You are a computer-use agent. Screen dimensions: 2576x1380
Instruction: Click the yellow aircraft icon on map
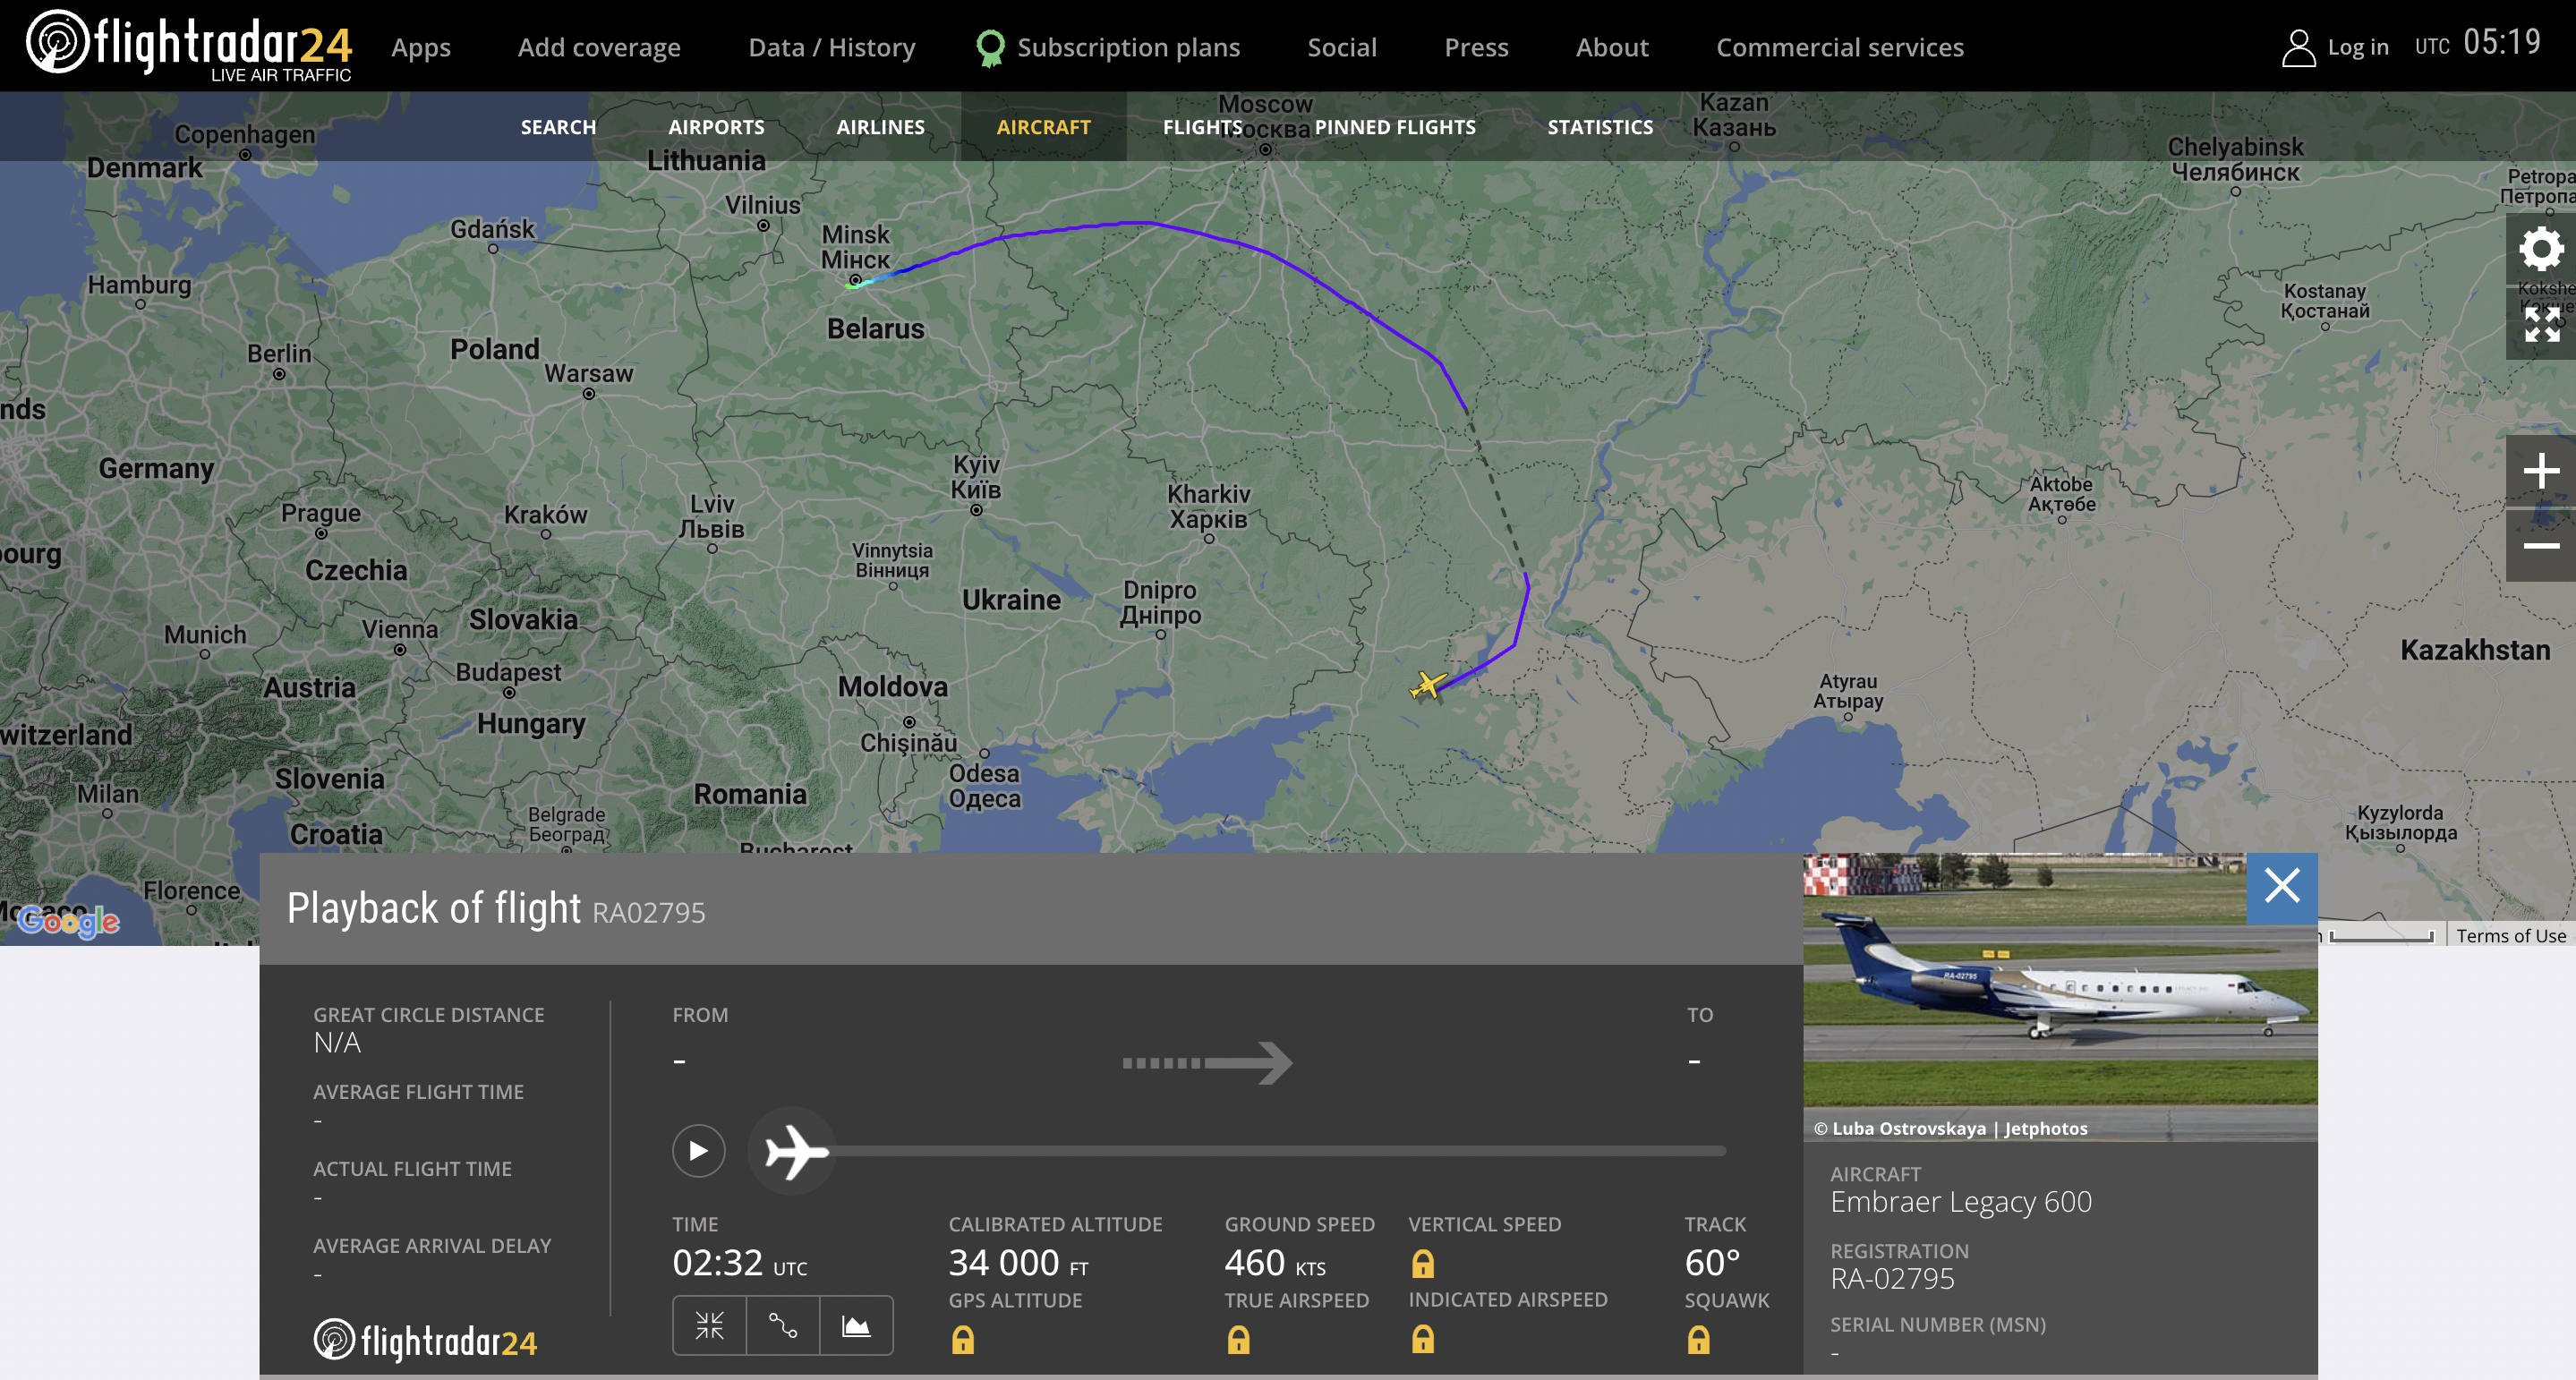tap(1427, 686)
